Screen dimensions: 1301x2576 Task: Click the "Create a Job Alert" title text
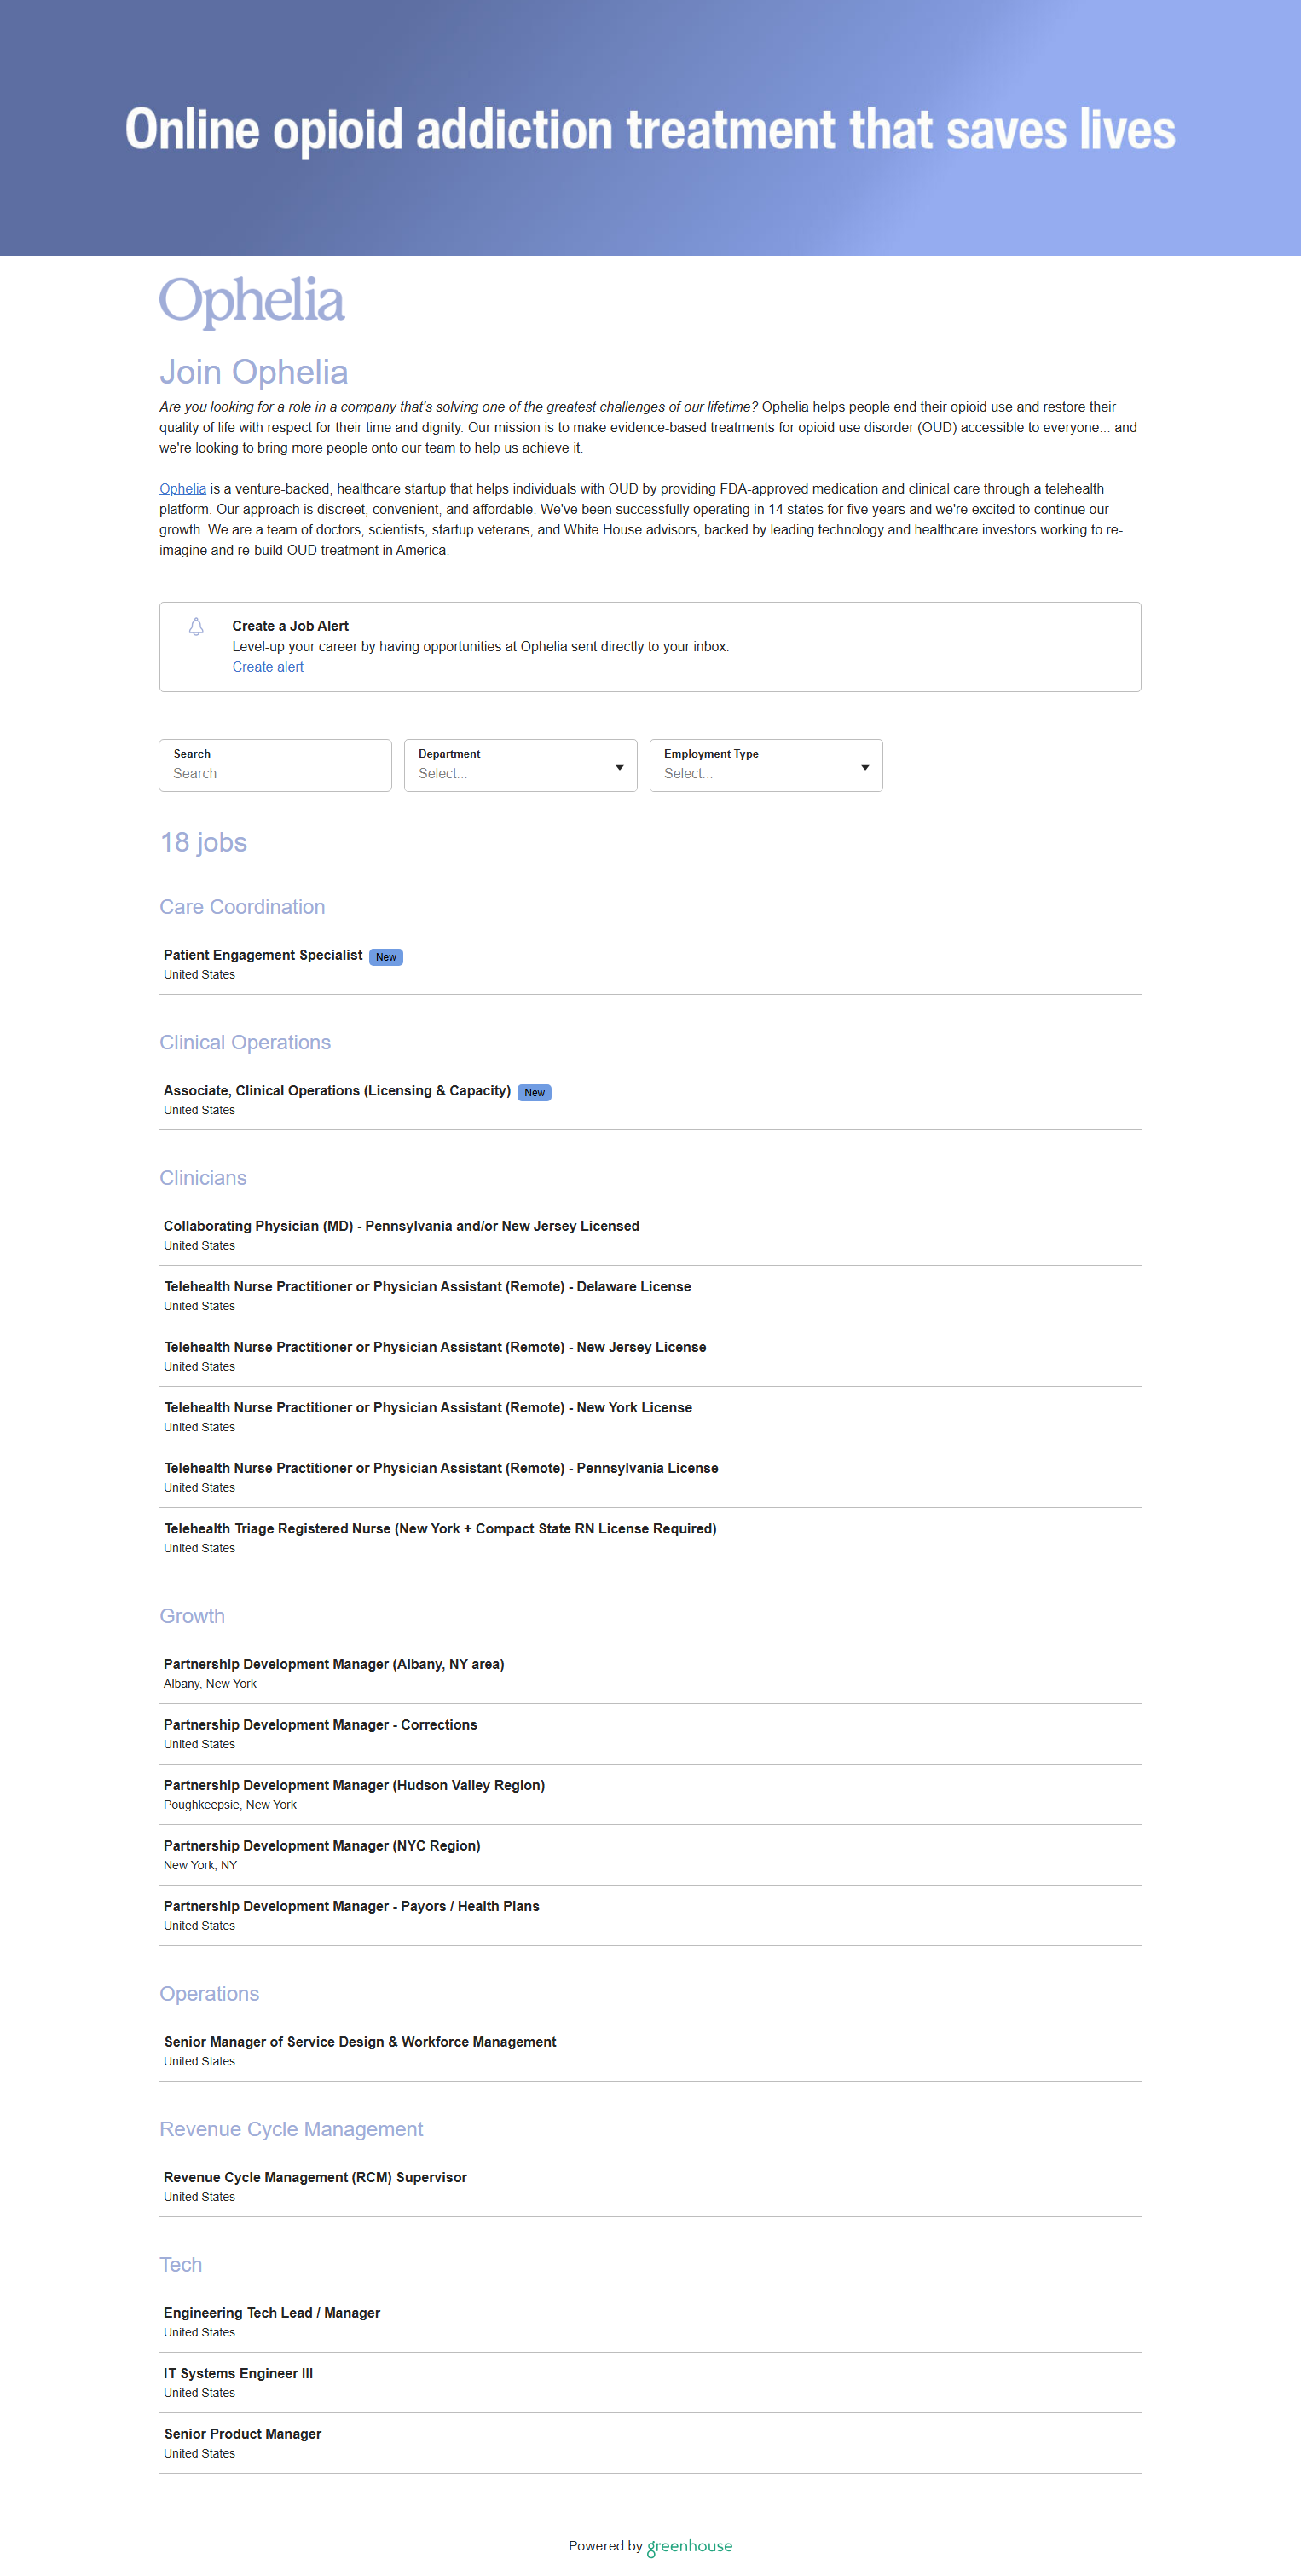pyautogui.click(x=290, y=626)
